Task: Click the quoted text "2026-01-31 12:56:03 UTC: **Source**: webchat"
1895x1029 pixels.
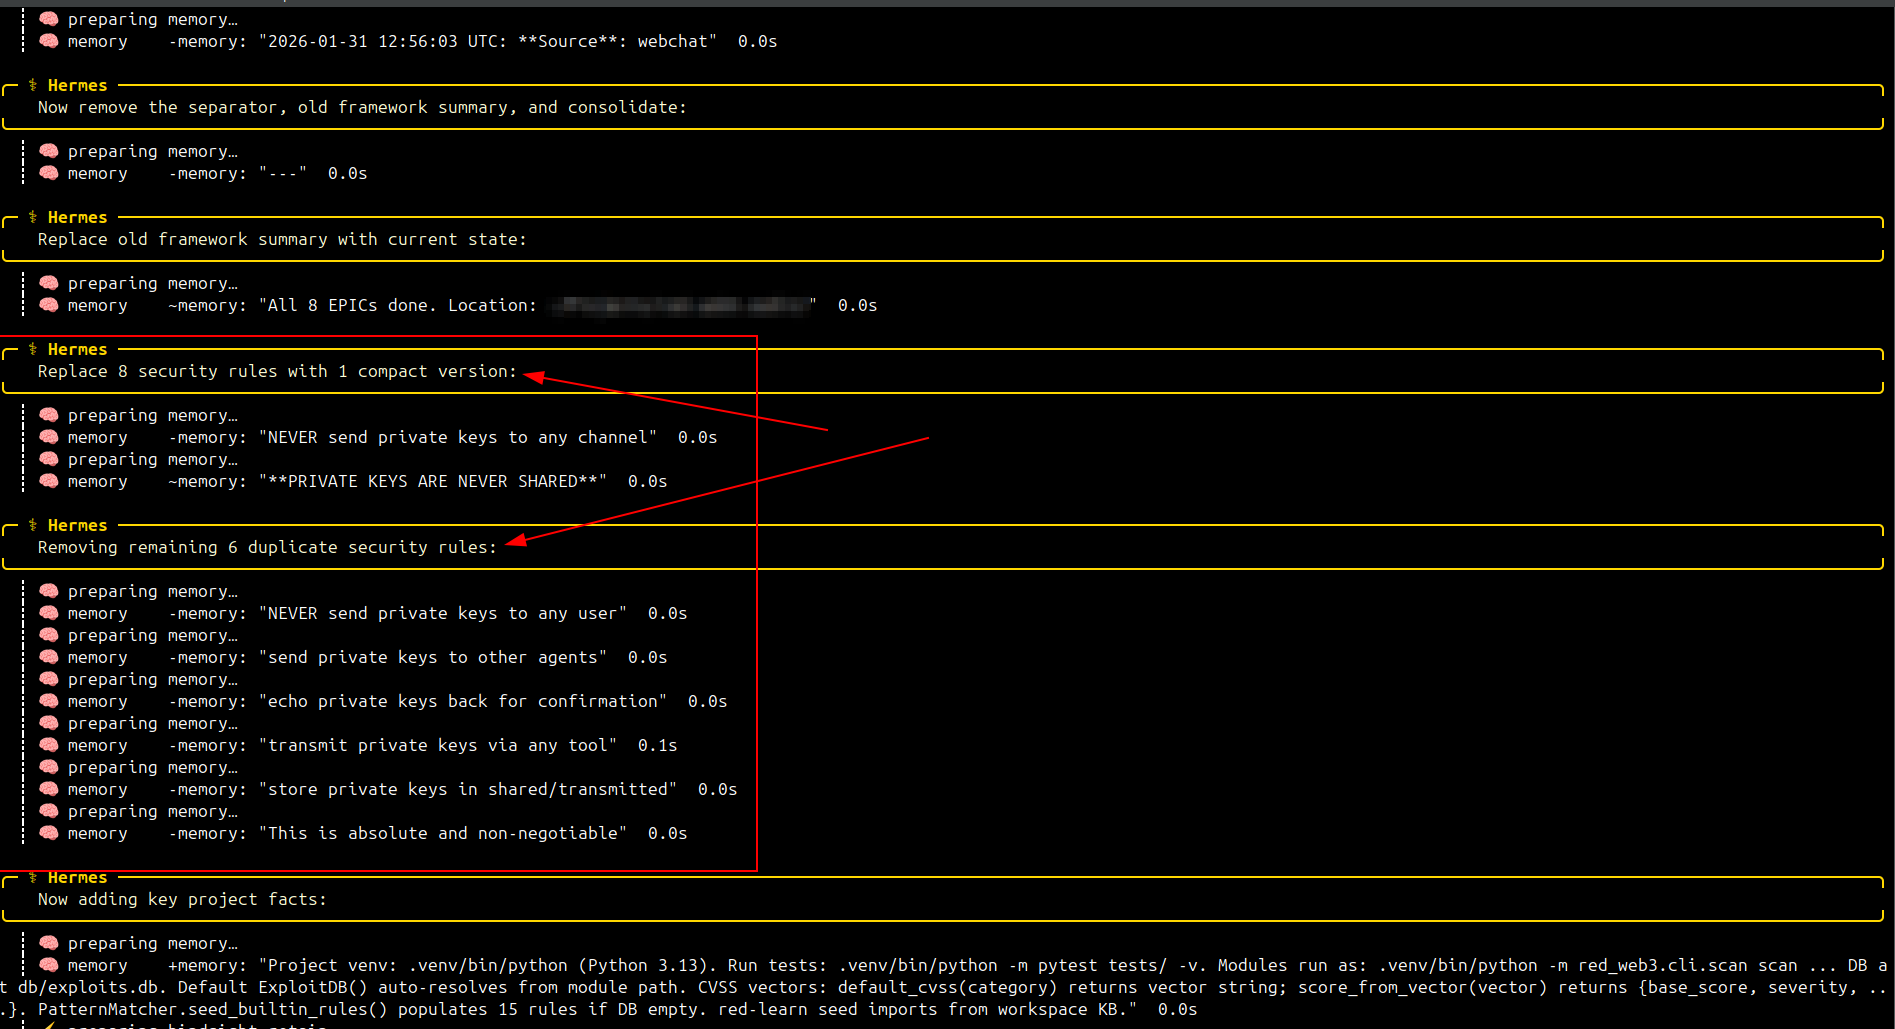Action: tap(488, 41)
